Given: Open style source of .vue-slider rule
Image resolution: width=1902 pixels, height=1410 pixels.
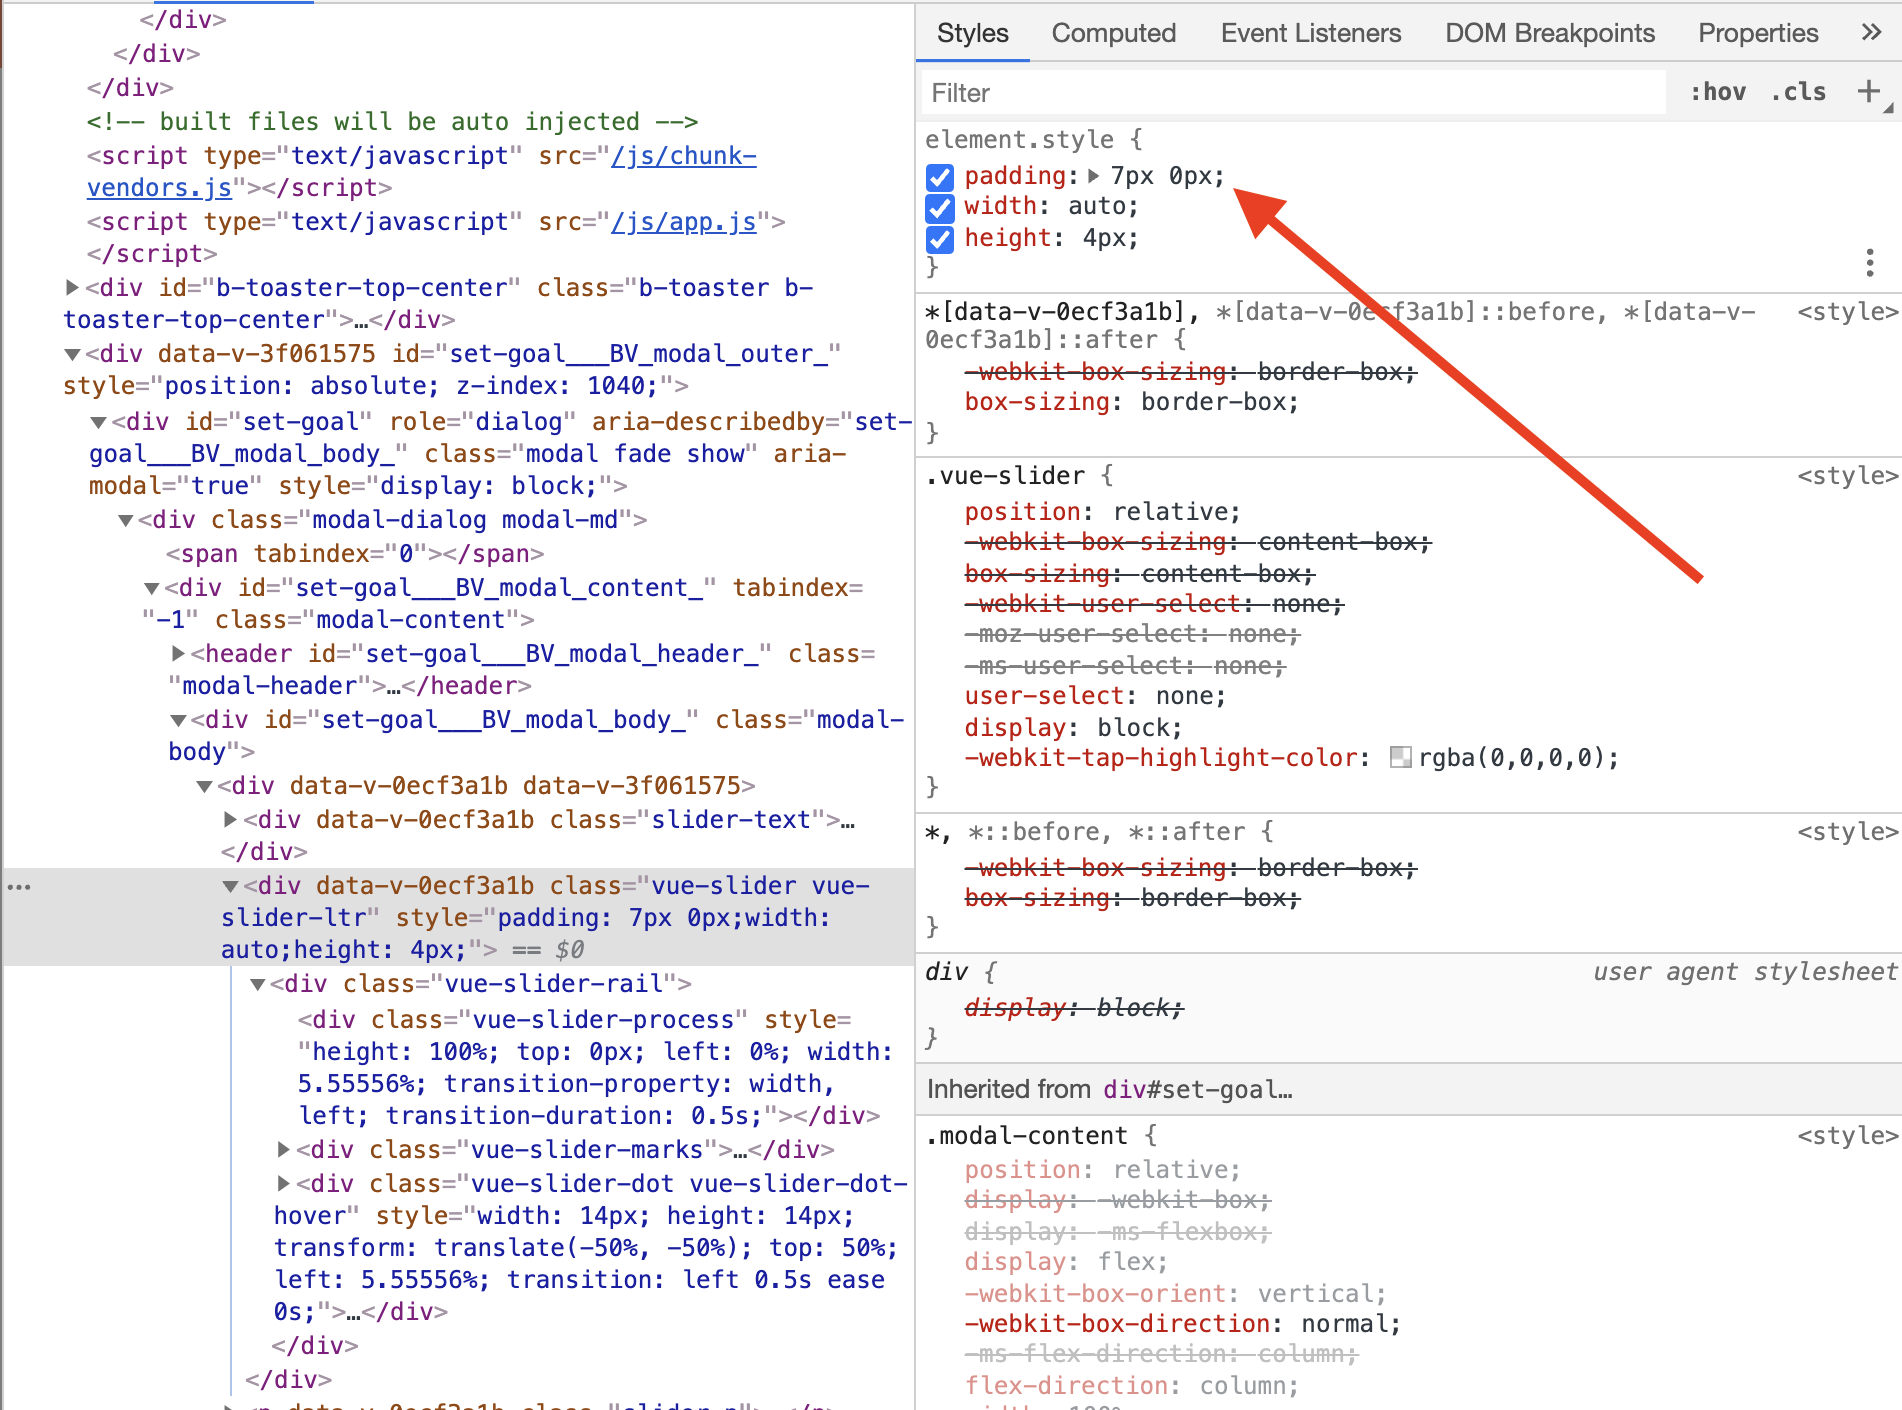Looking at the screenshot, I should click(x=1847, y=476).
